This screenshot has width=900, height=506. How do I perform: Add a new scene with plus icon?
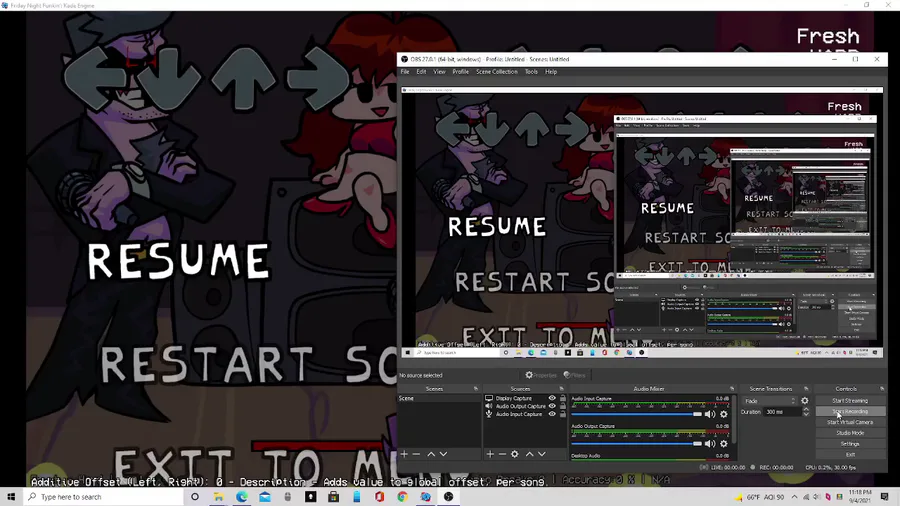(404, 454)
